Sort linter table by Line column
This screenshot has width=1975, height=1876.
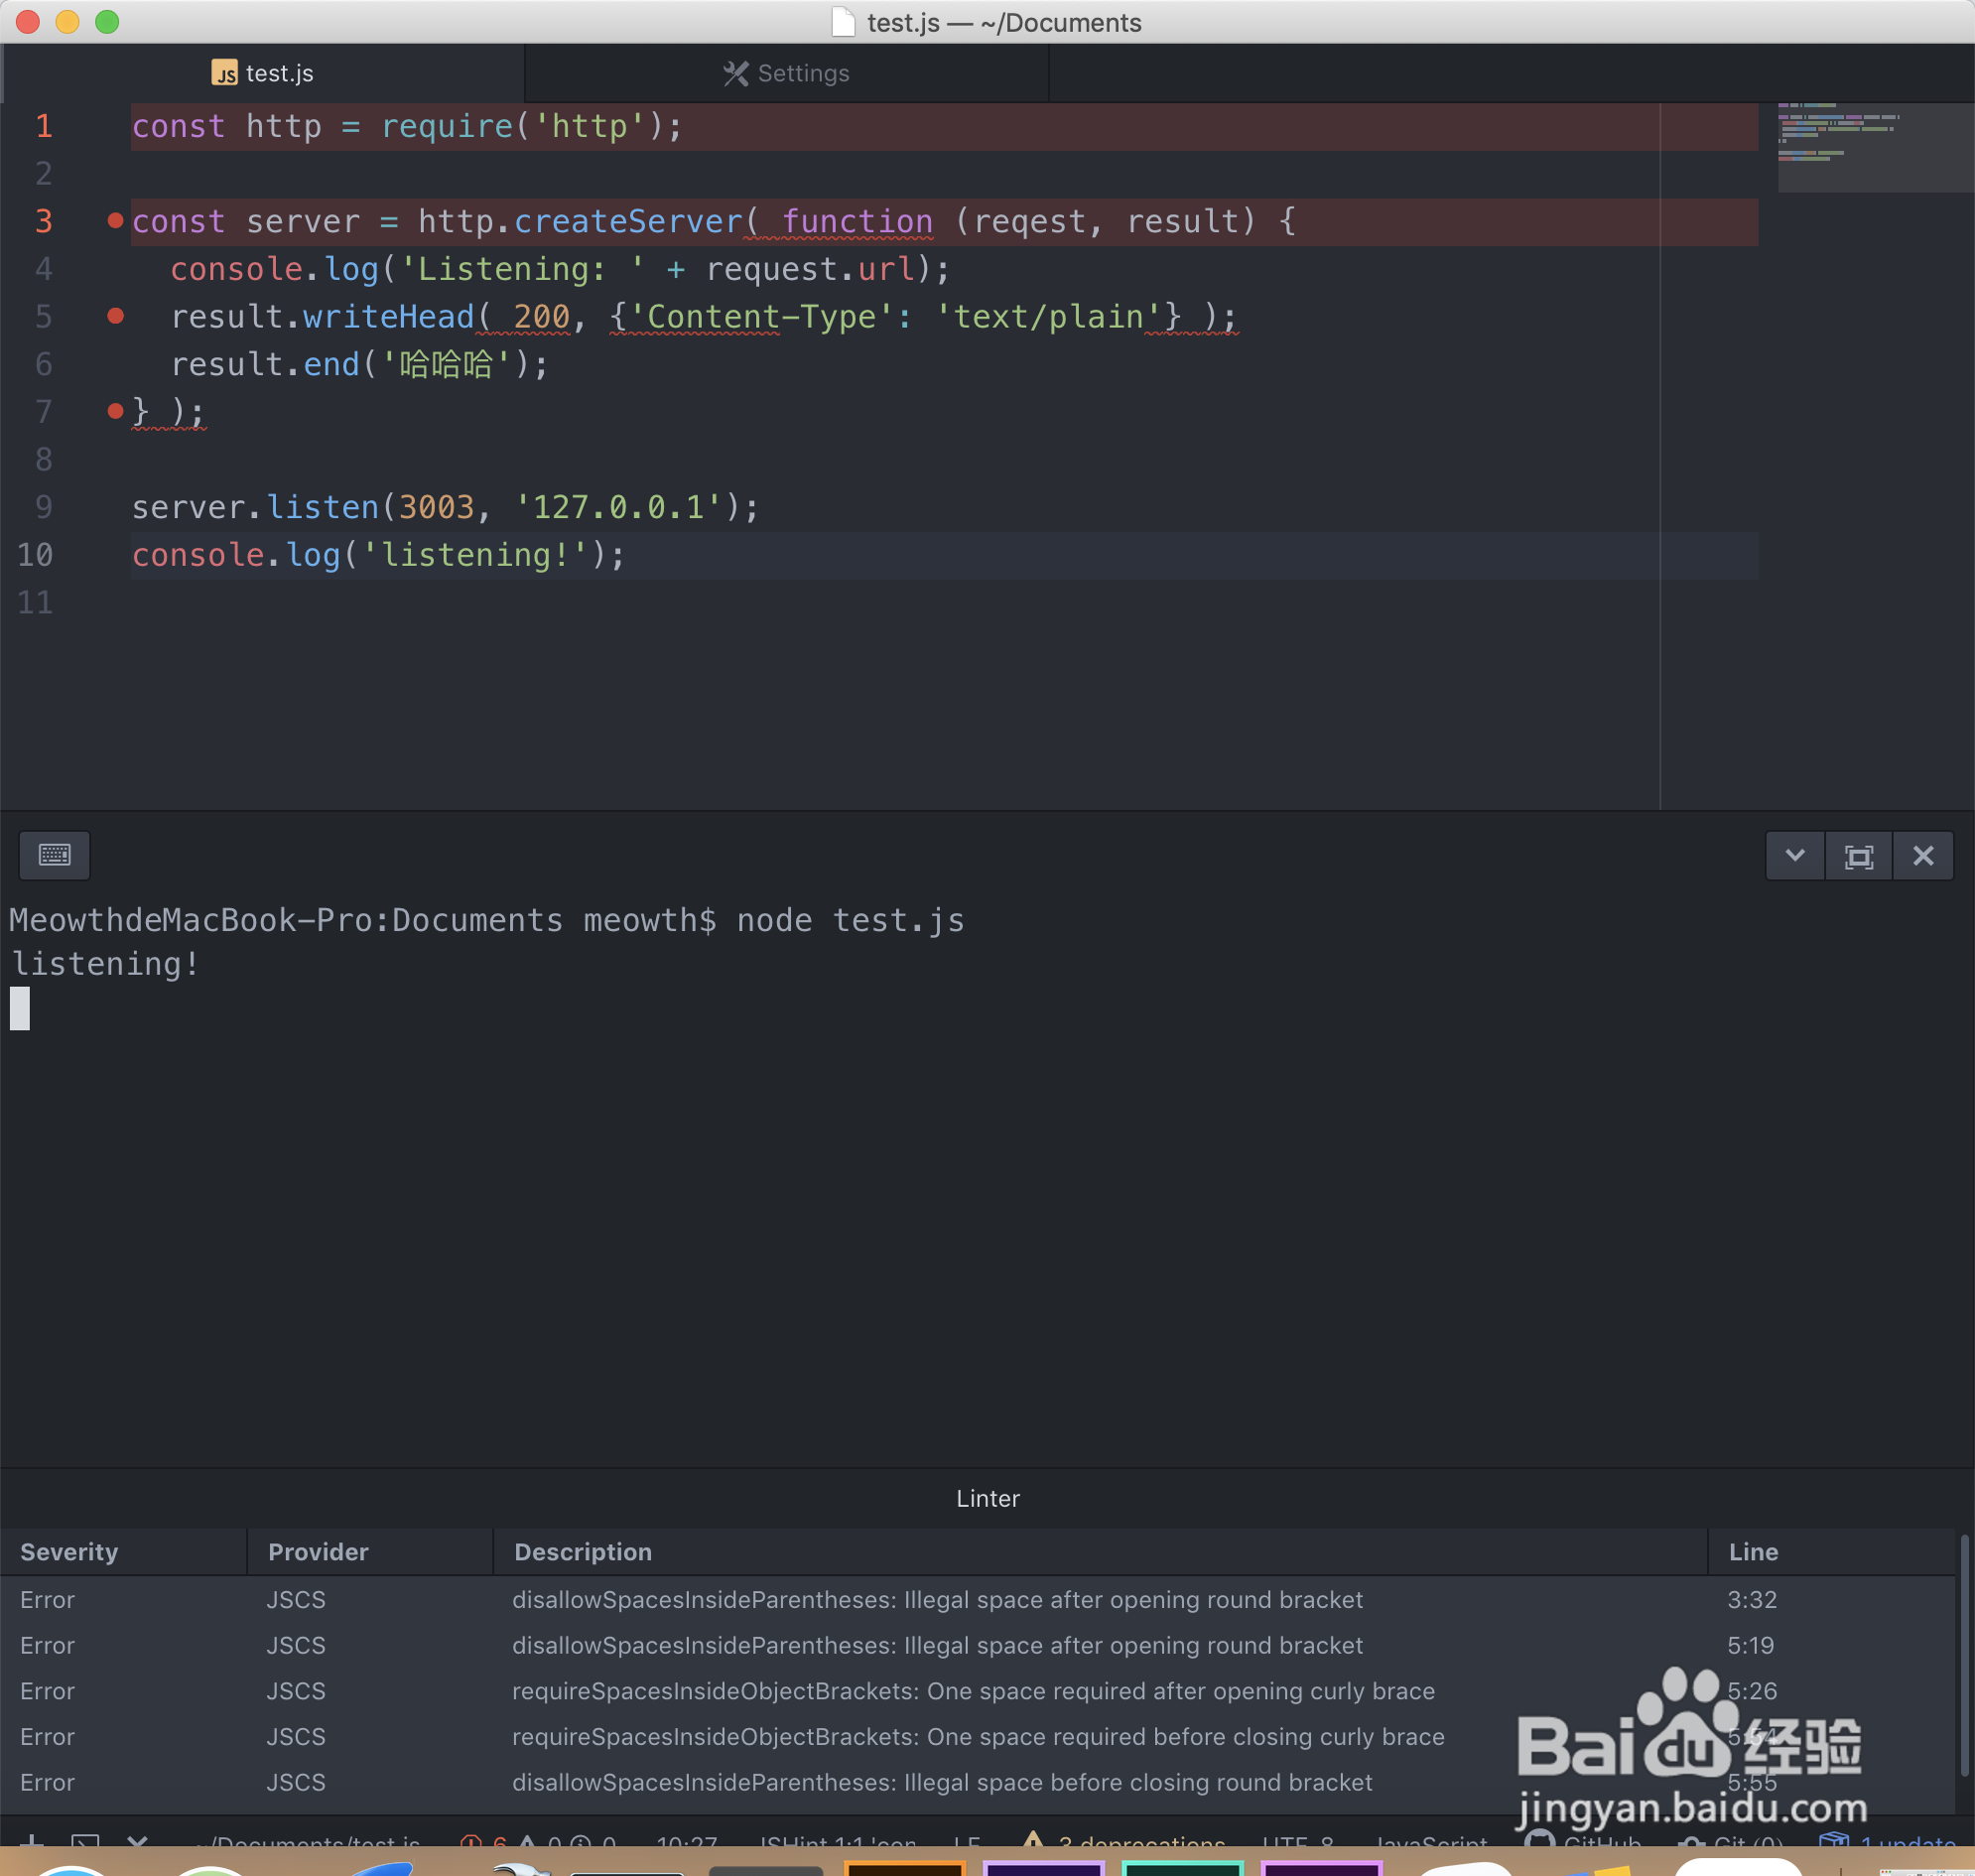coord(1752,1551)
